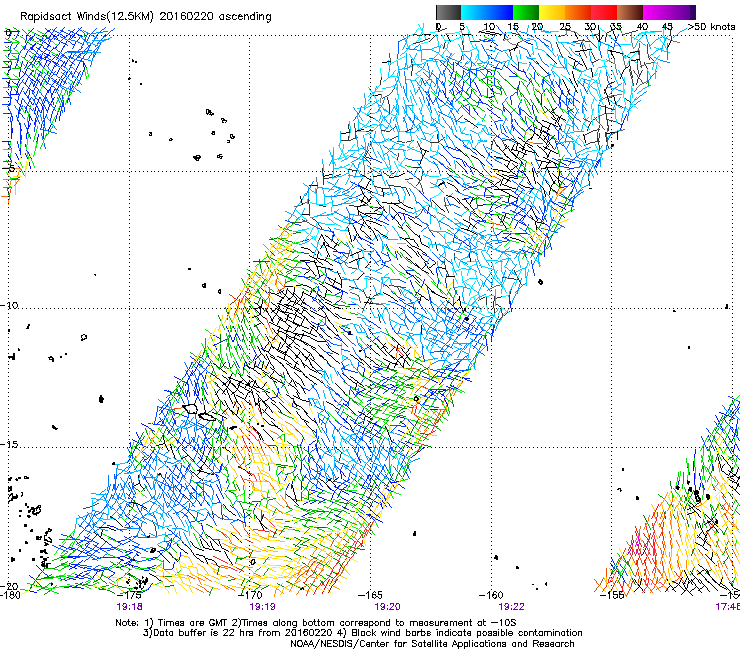
Task: Click the magenta-purple 40-50 knots legend swatch
Action: (669, 12)
